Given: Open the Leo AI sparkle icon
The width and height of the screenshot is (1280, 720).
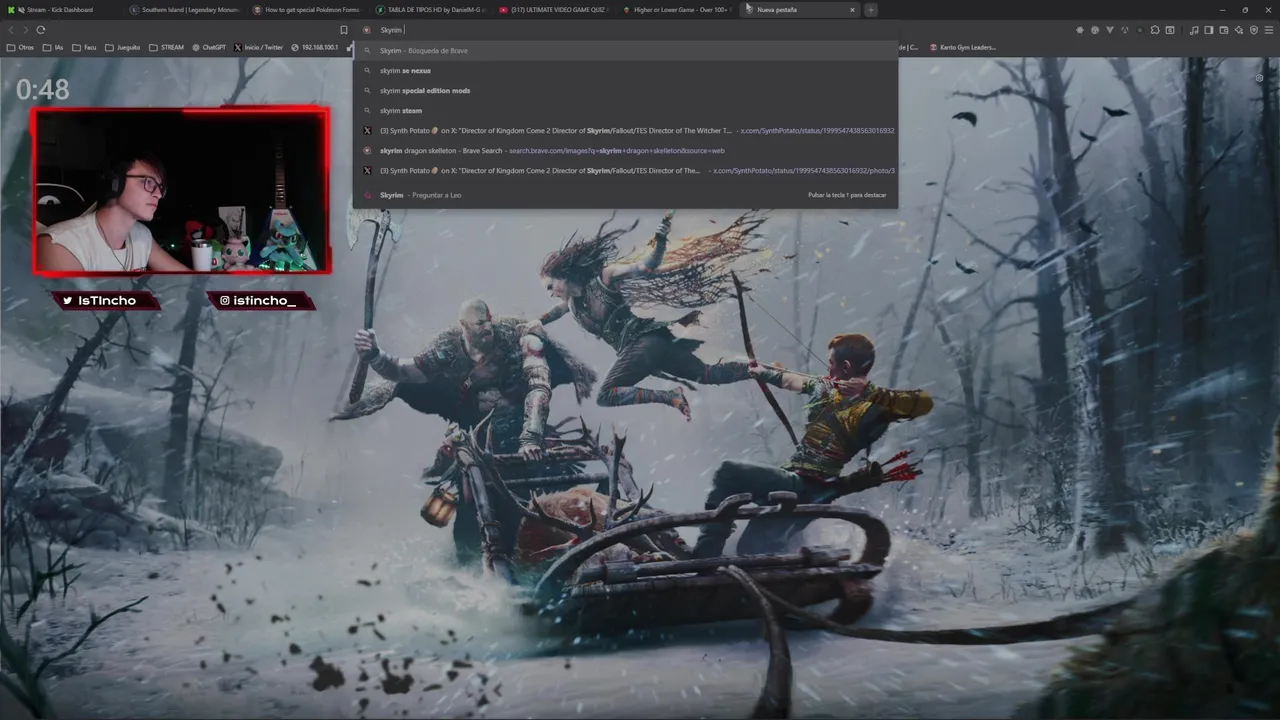Looking at the screenshot, I should click(1239, 30).
